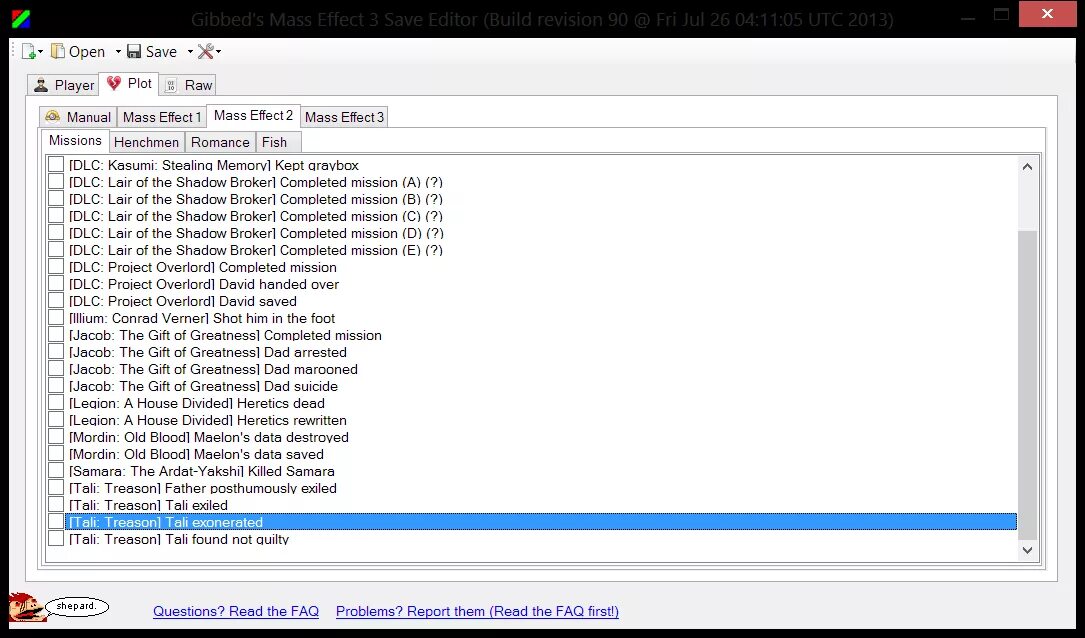Select Tali Father posthumously exiled row text
This screenshot has height=638, width=1085.
tap(203, 488)
